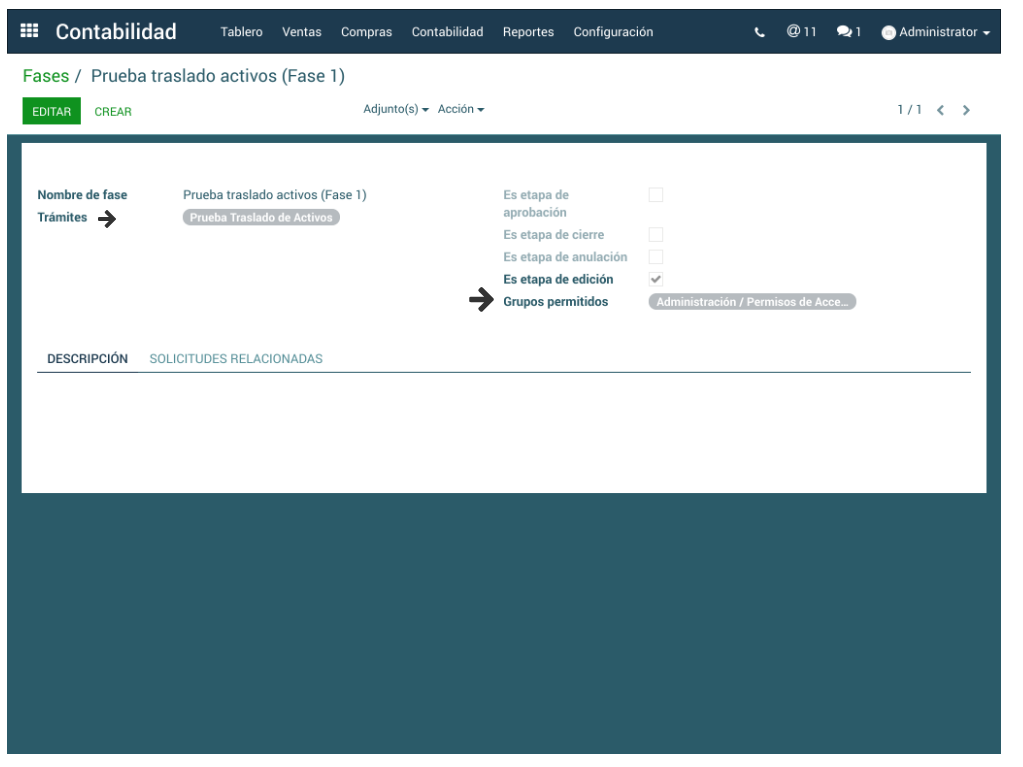Toggle the Es etapa de aprobación checkbox
The width and height of the screenshot is (1023, 767).
point(656,195)
